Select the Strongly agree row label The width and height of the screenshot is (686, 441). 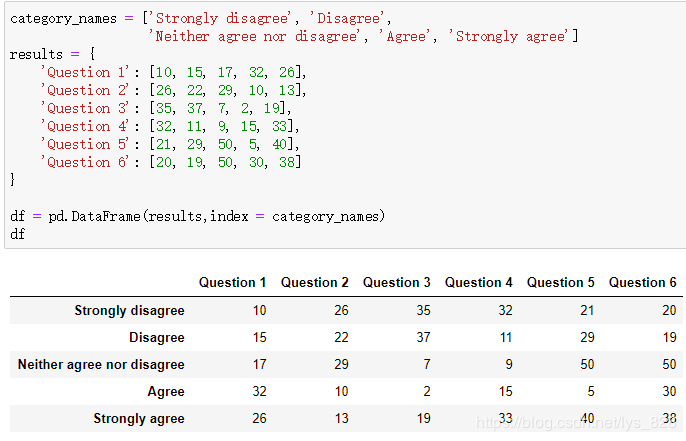point(139,419)
